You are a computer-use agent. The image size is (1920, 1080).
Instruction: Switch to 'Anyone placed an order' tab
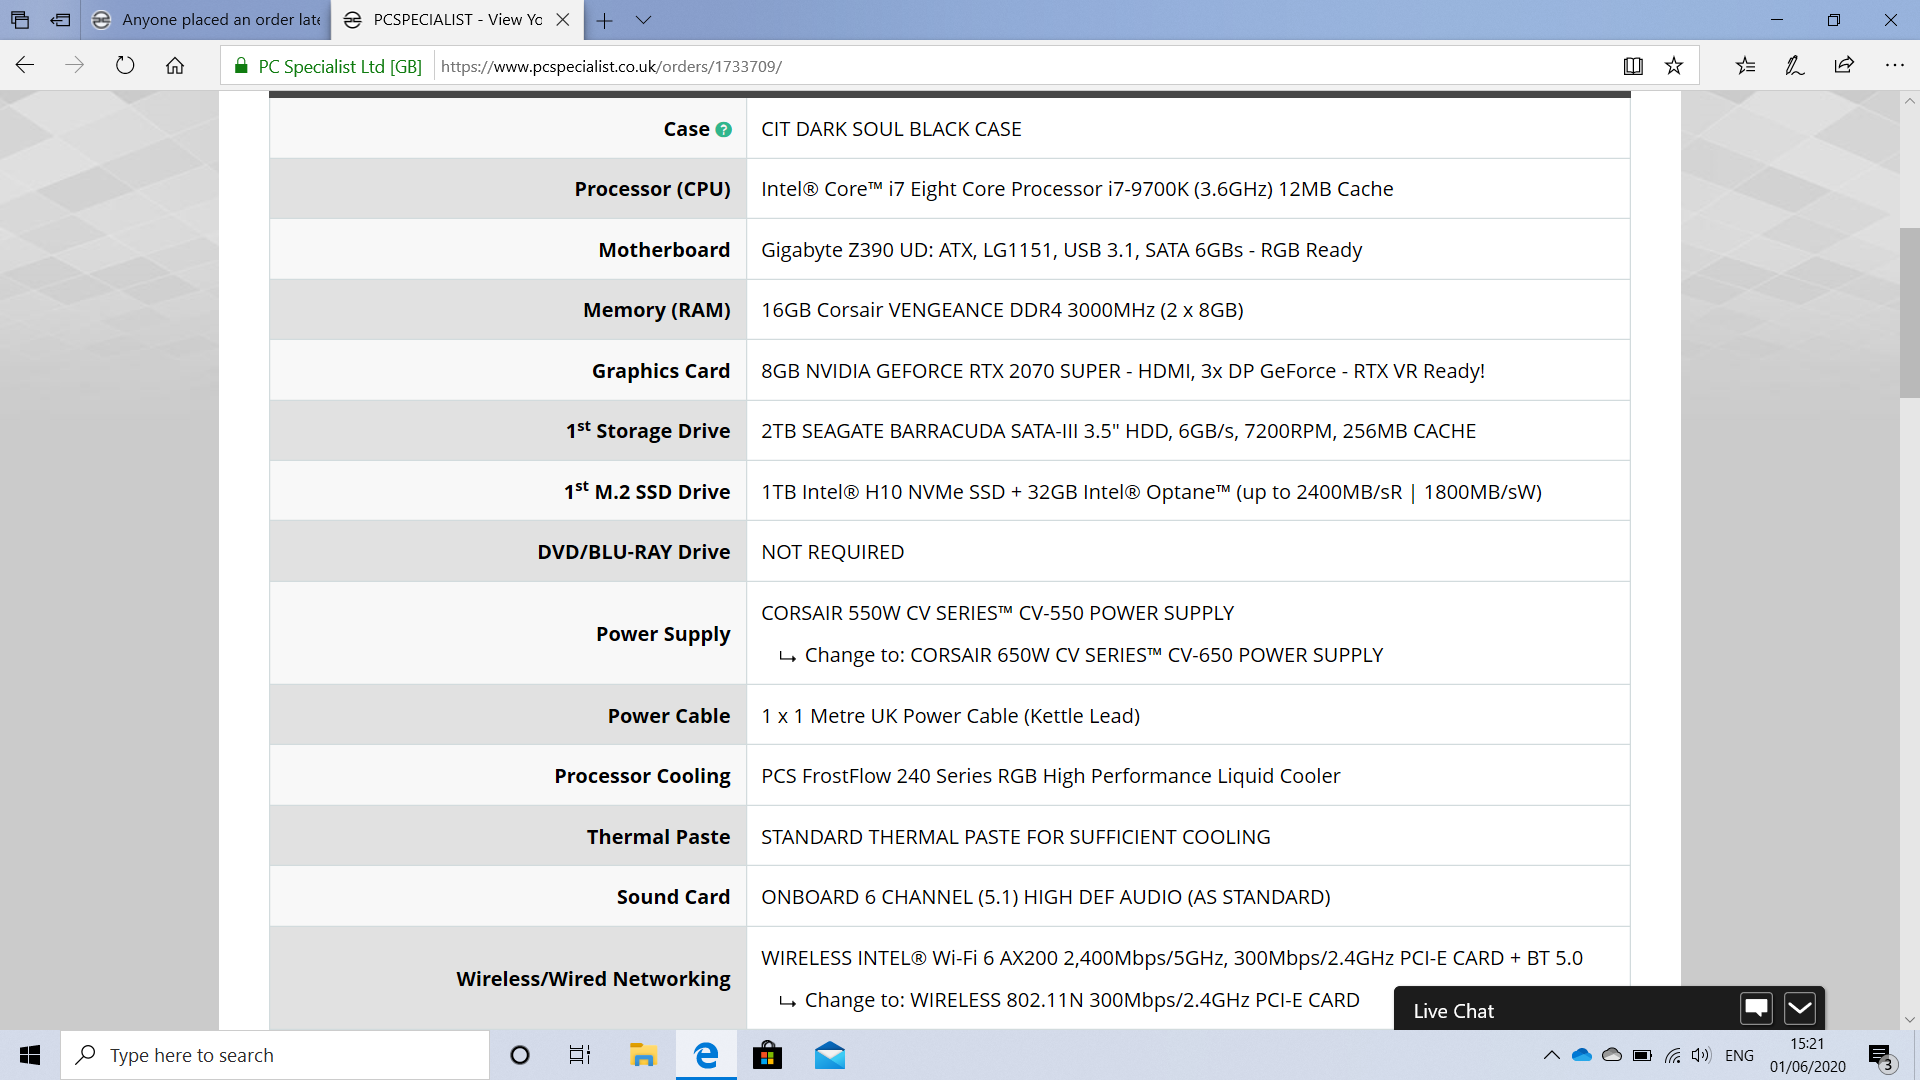[x=206, y=20]
